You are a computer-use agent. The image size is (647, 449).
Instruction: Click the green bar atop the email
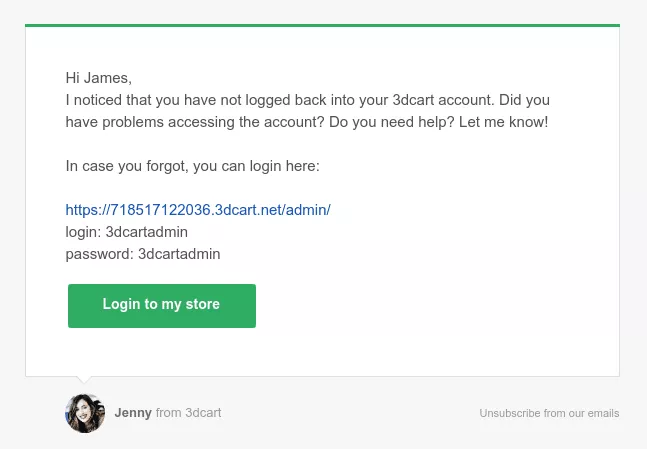[x=322, y=25]
